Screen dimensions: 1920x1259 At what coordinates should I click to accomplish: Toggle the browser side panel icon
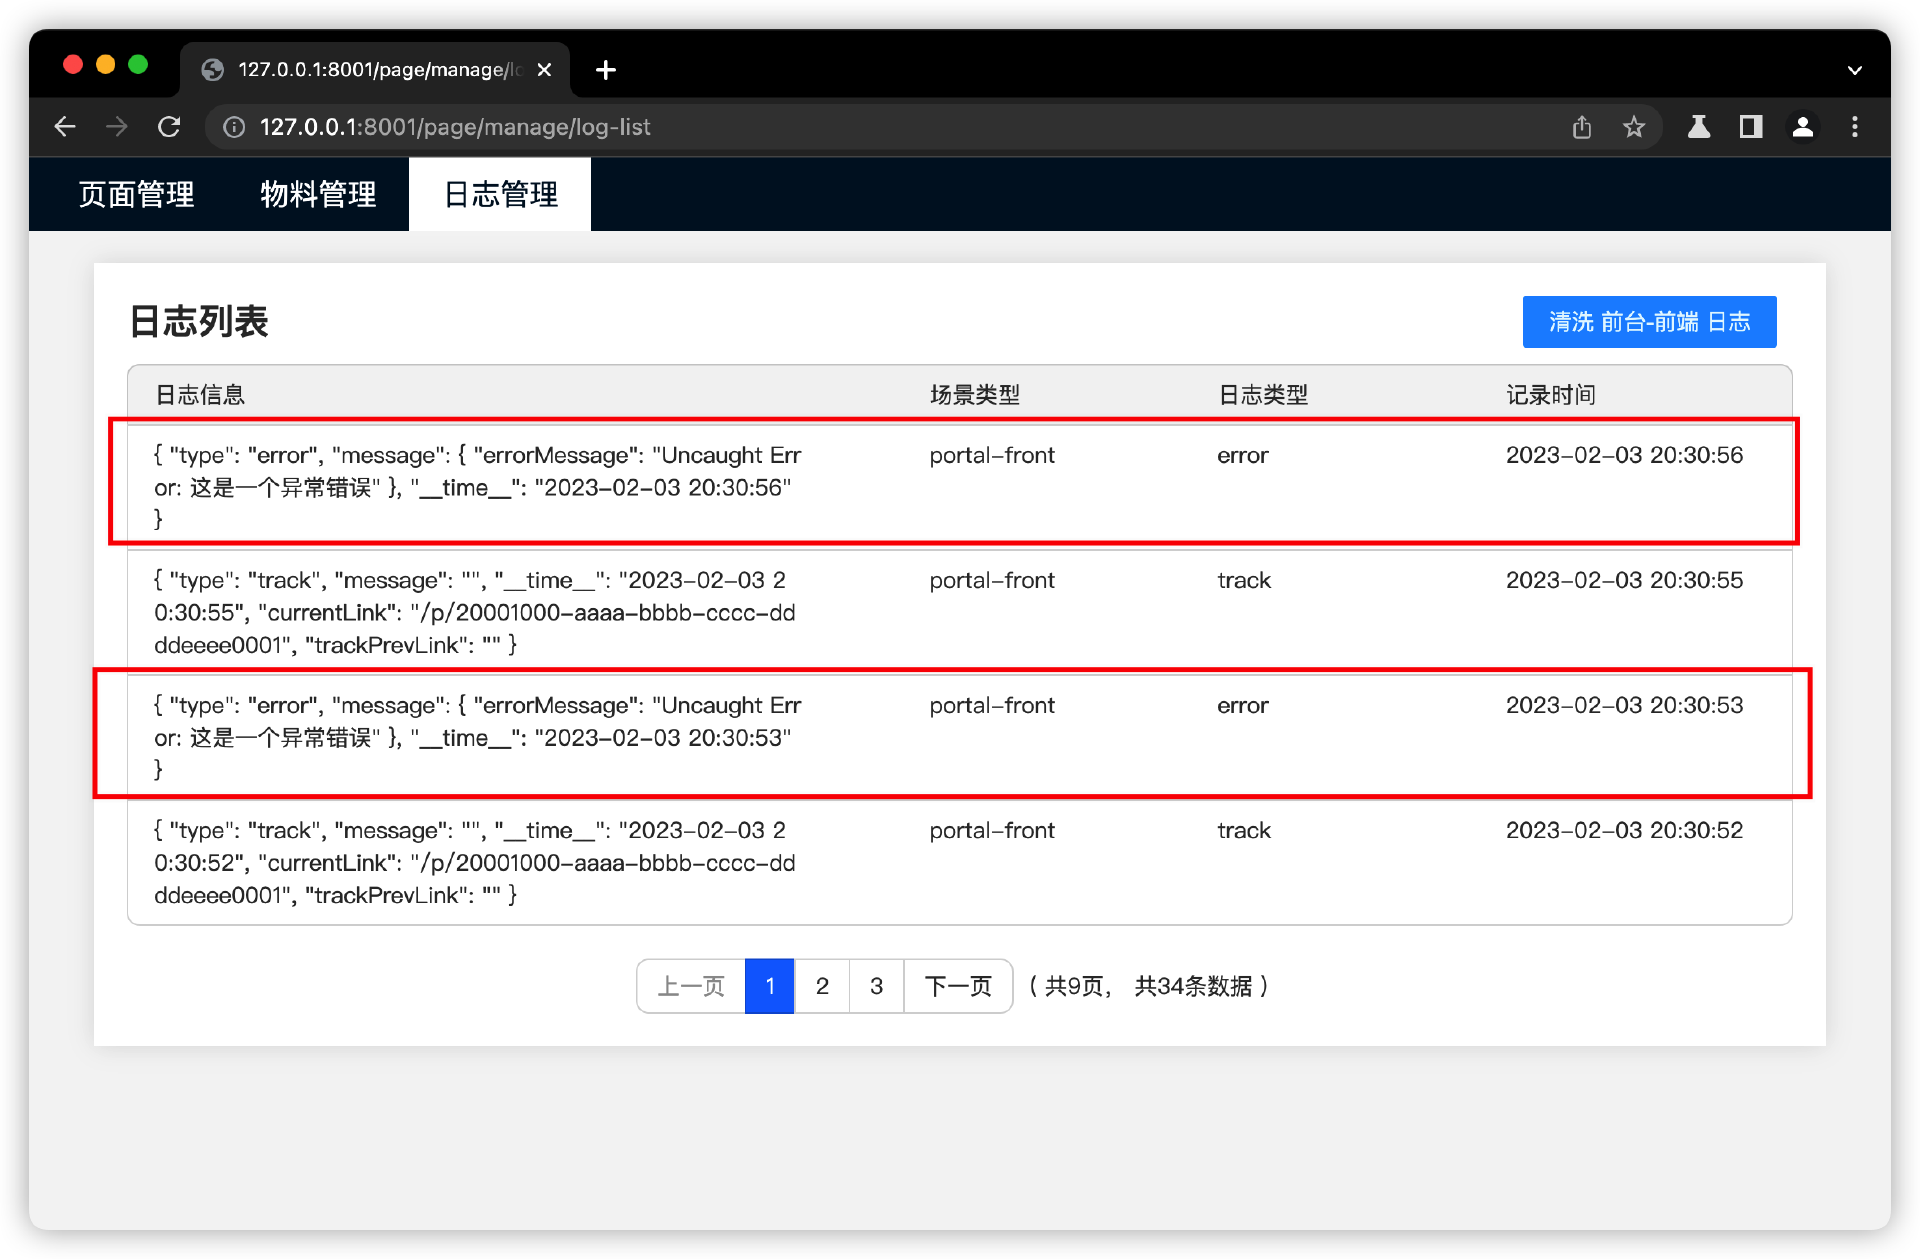point(1750,127)
